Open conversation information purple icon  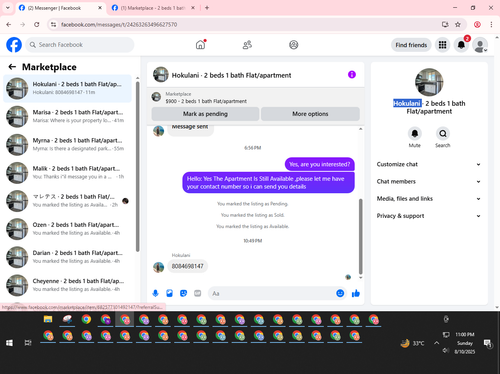point(352,75)
